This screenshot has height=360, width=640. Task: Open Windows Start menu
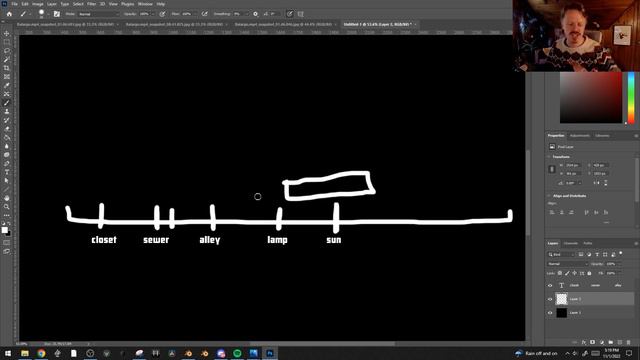coord(8,353)
